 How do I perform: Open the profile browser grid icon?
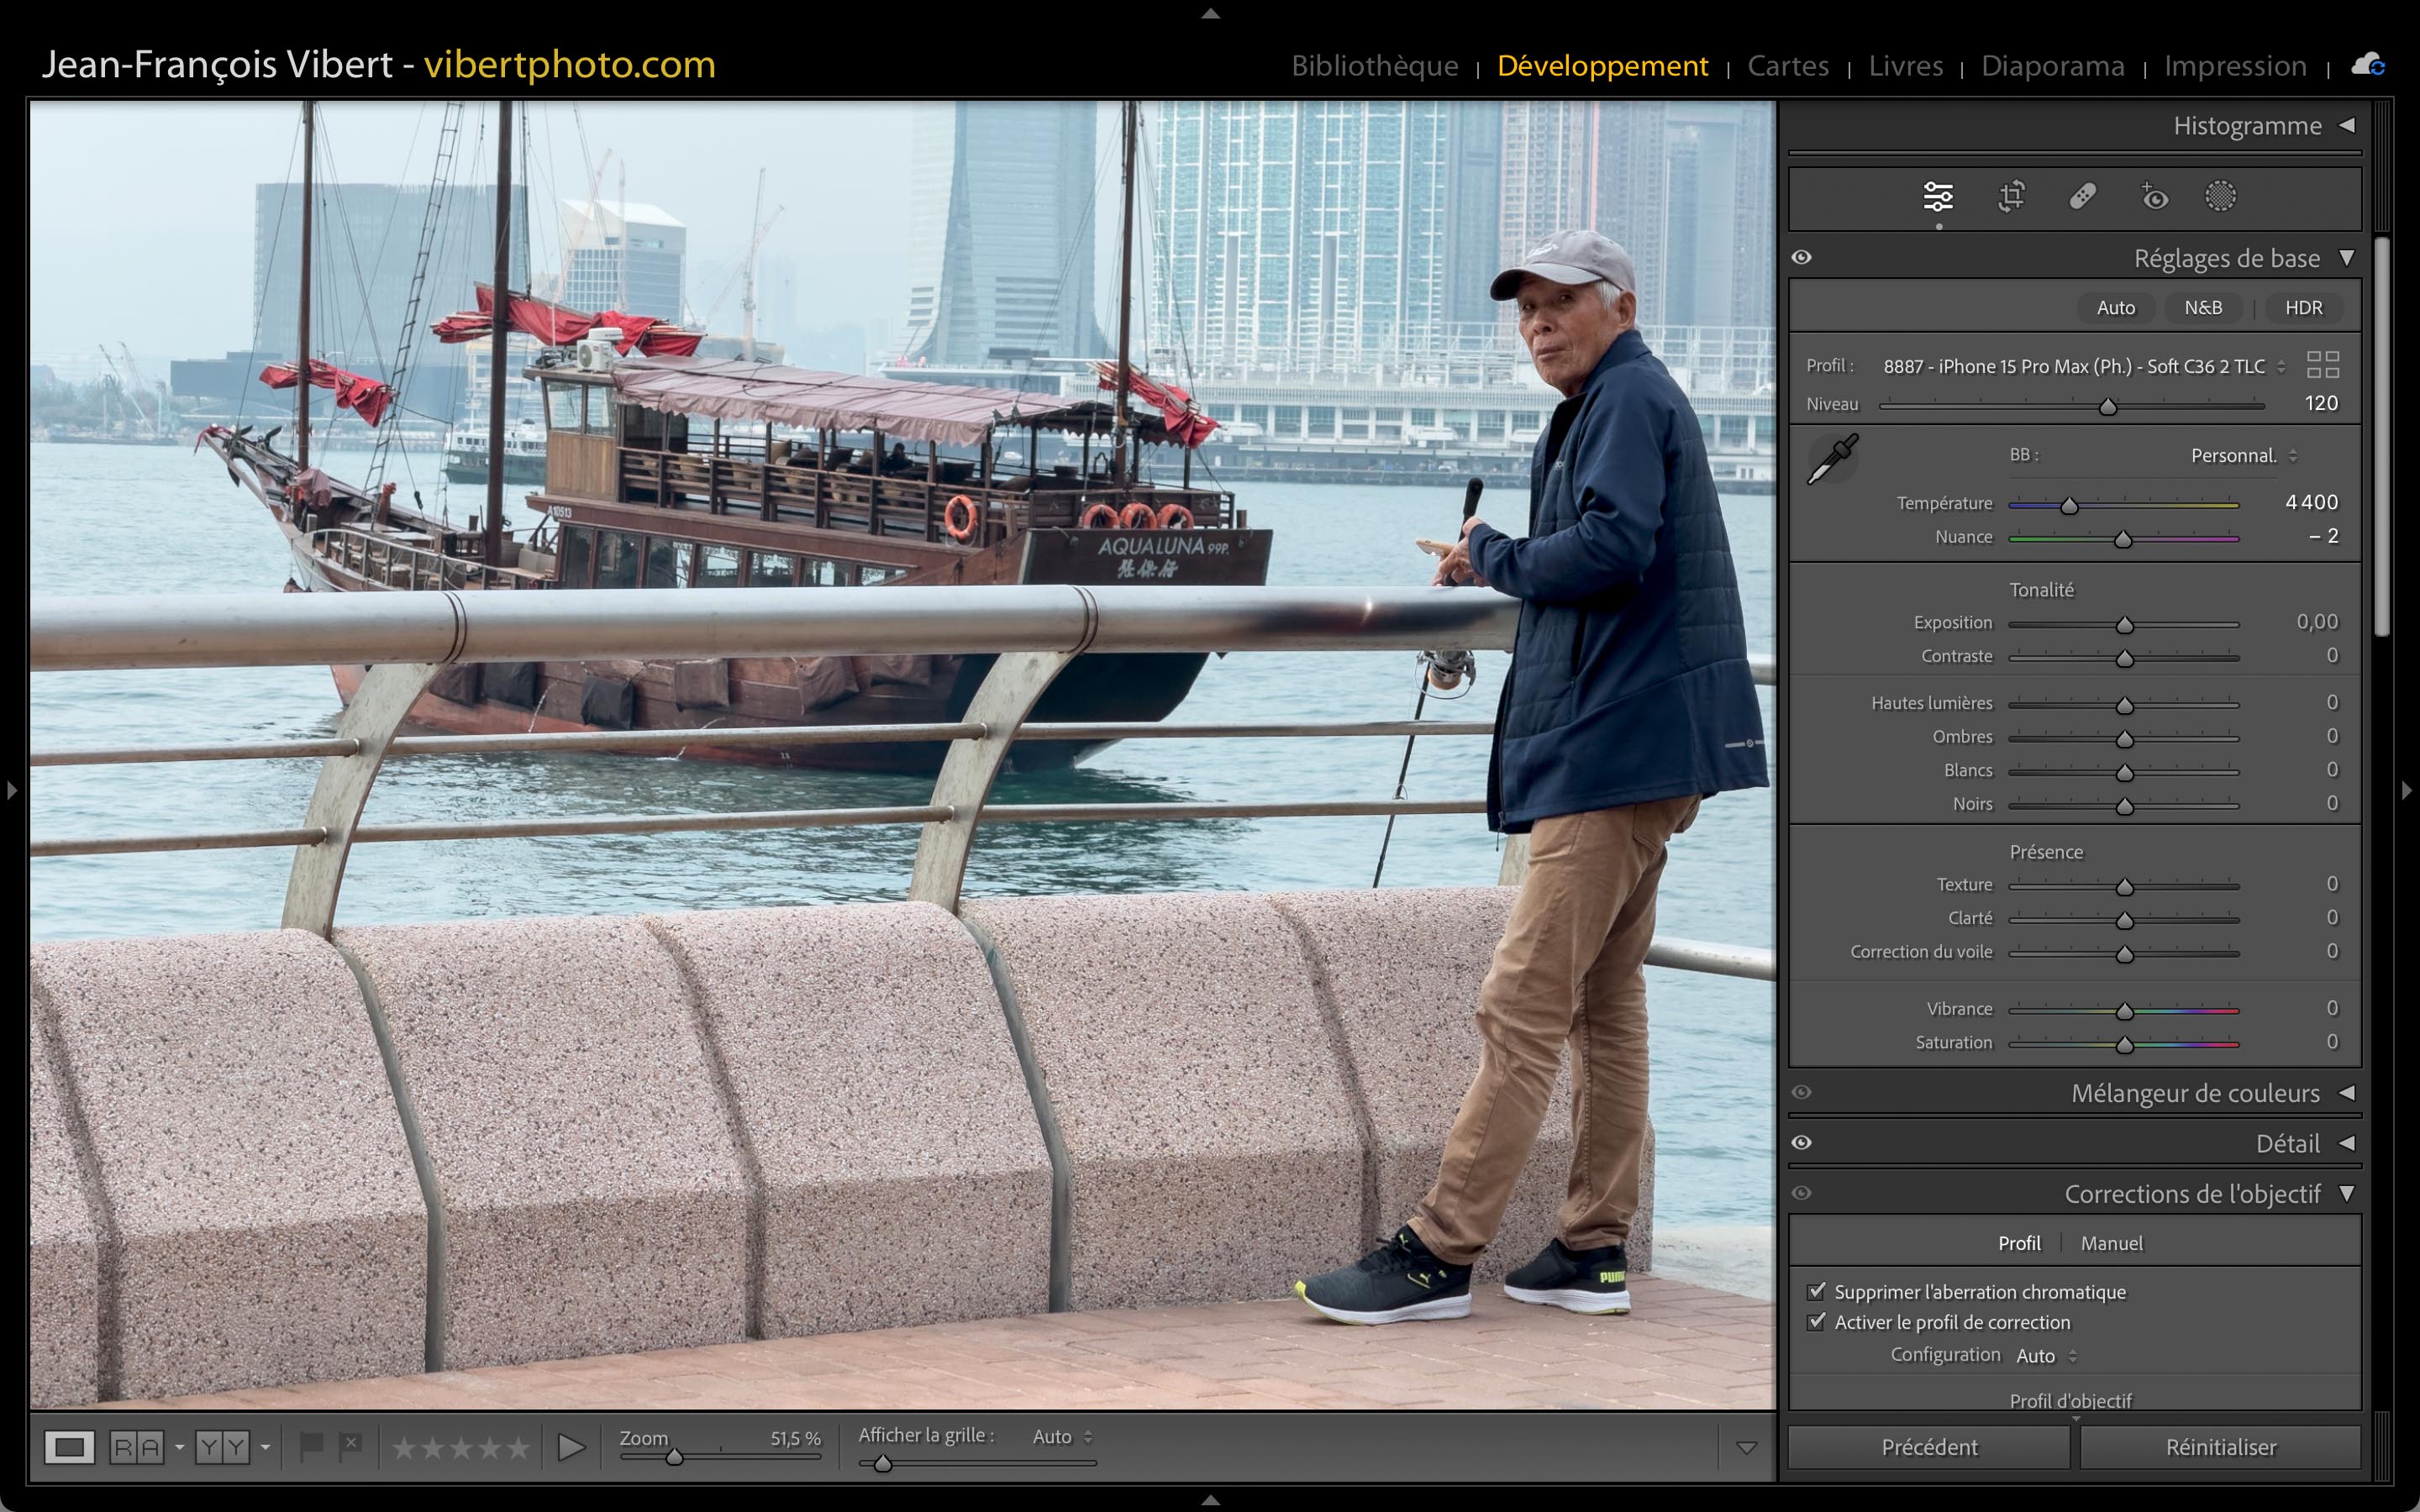click(x=2322, y=365)
